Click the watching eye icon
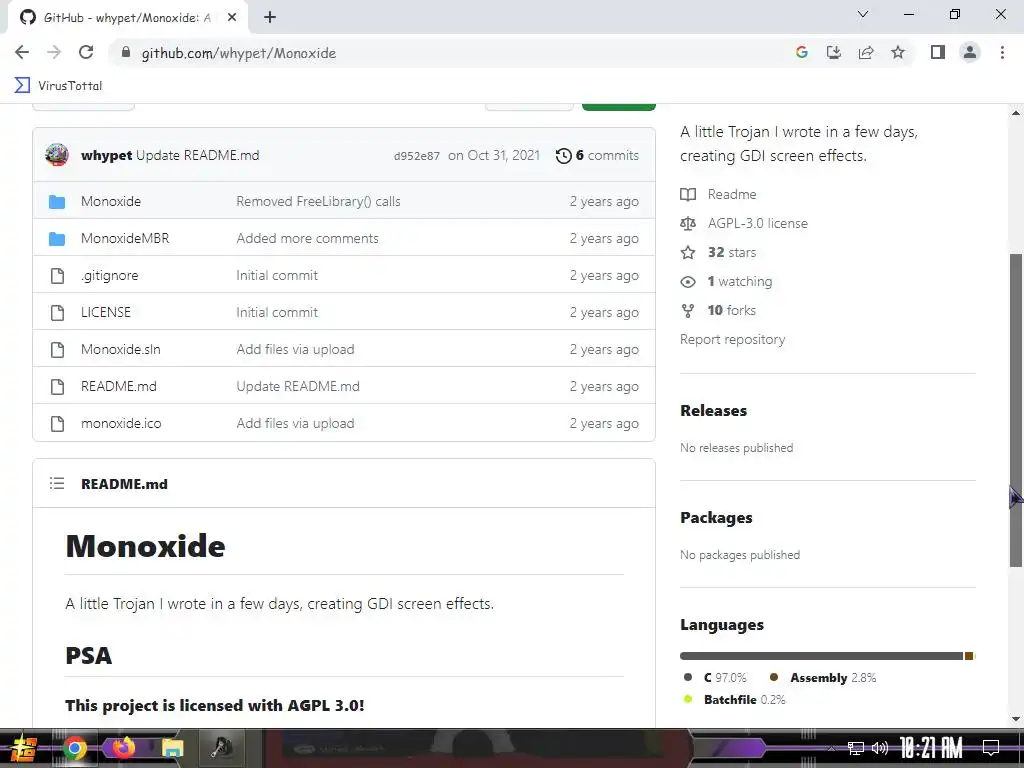The width and height of the screenshot is (1024, 768). click(688, 281)
